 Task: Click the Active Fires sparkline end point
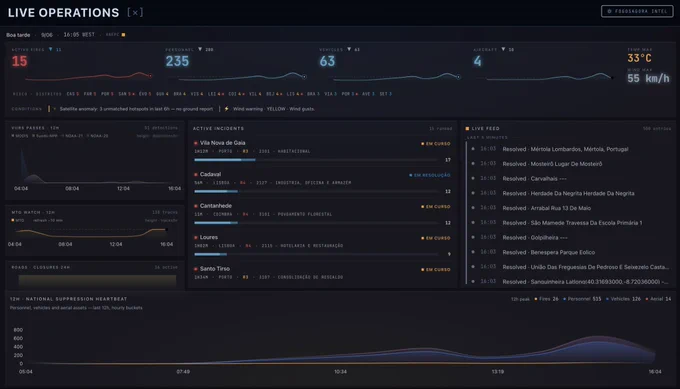(150, 76)
